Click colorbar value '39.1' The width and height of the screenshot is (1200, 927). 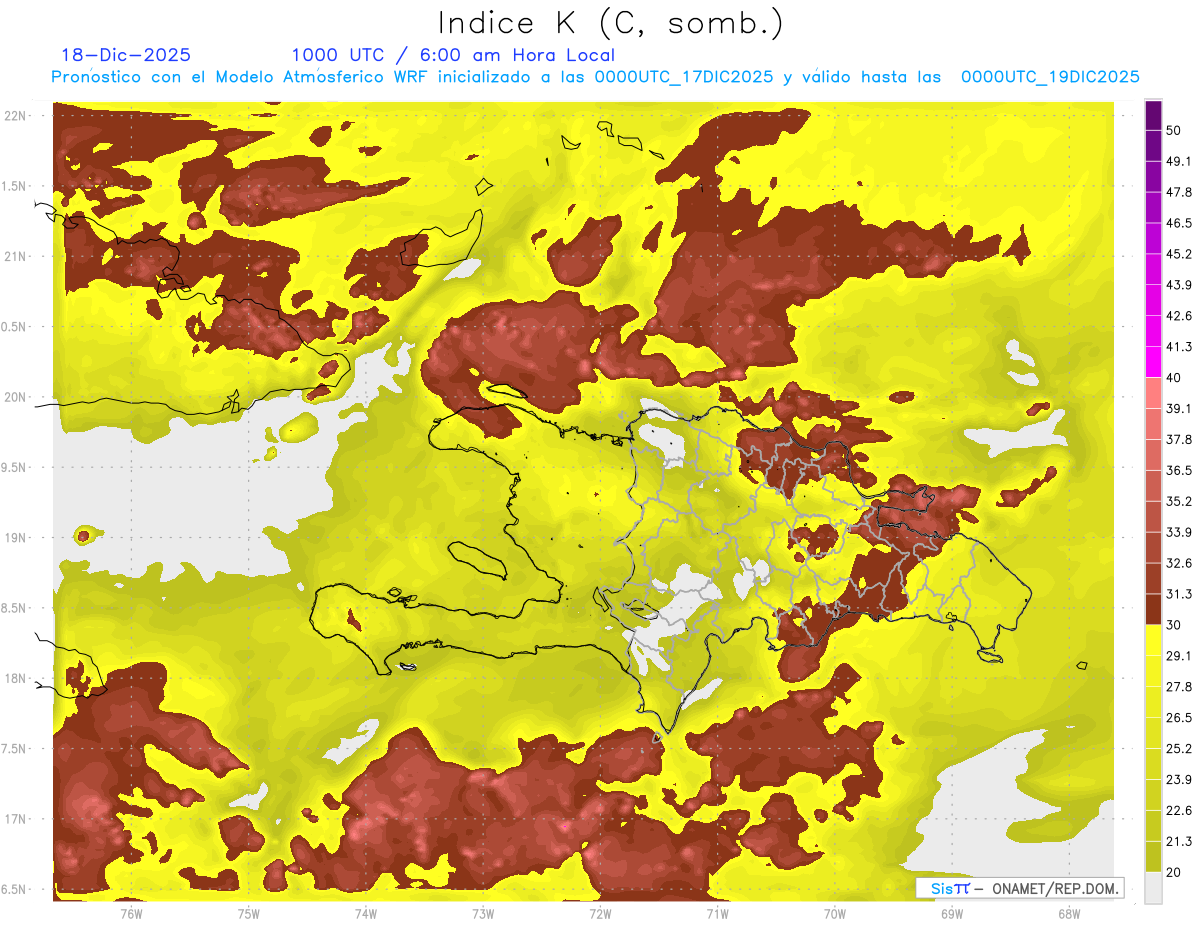(x=1178, y=408)
